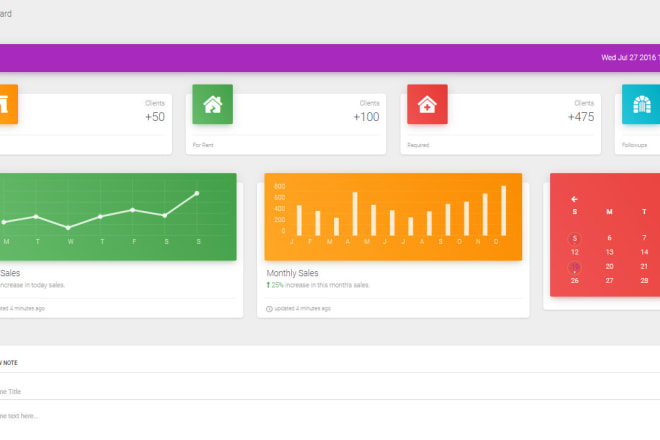Screen dimensions: 660x440
Task: Click the Followups card label
Action: click(x=634, y=145)
